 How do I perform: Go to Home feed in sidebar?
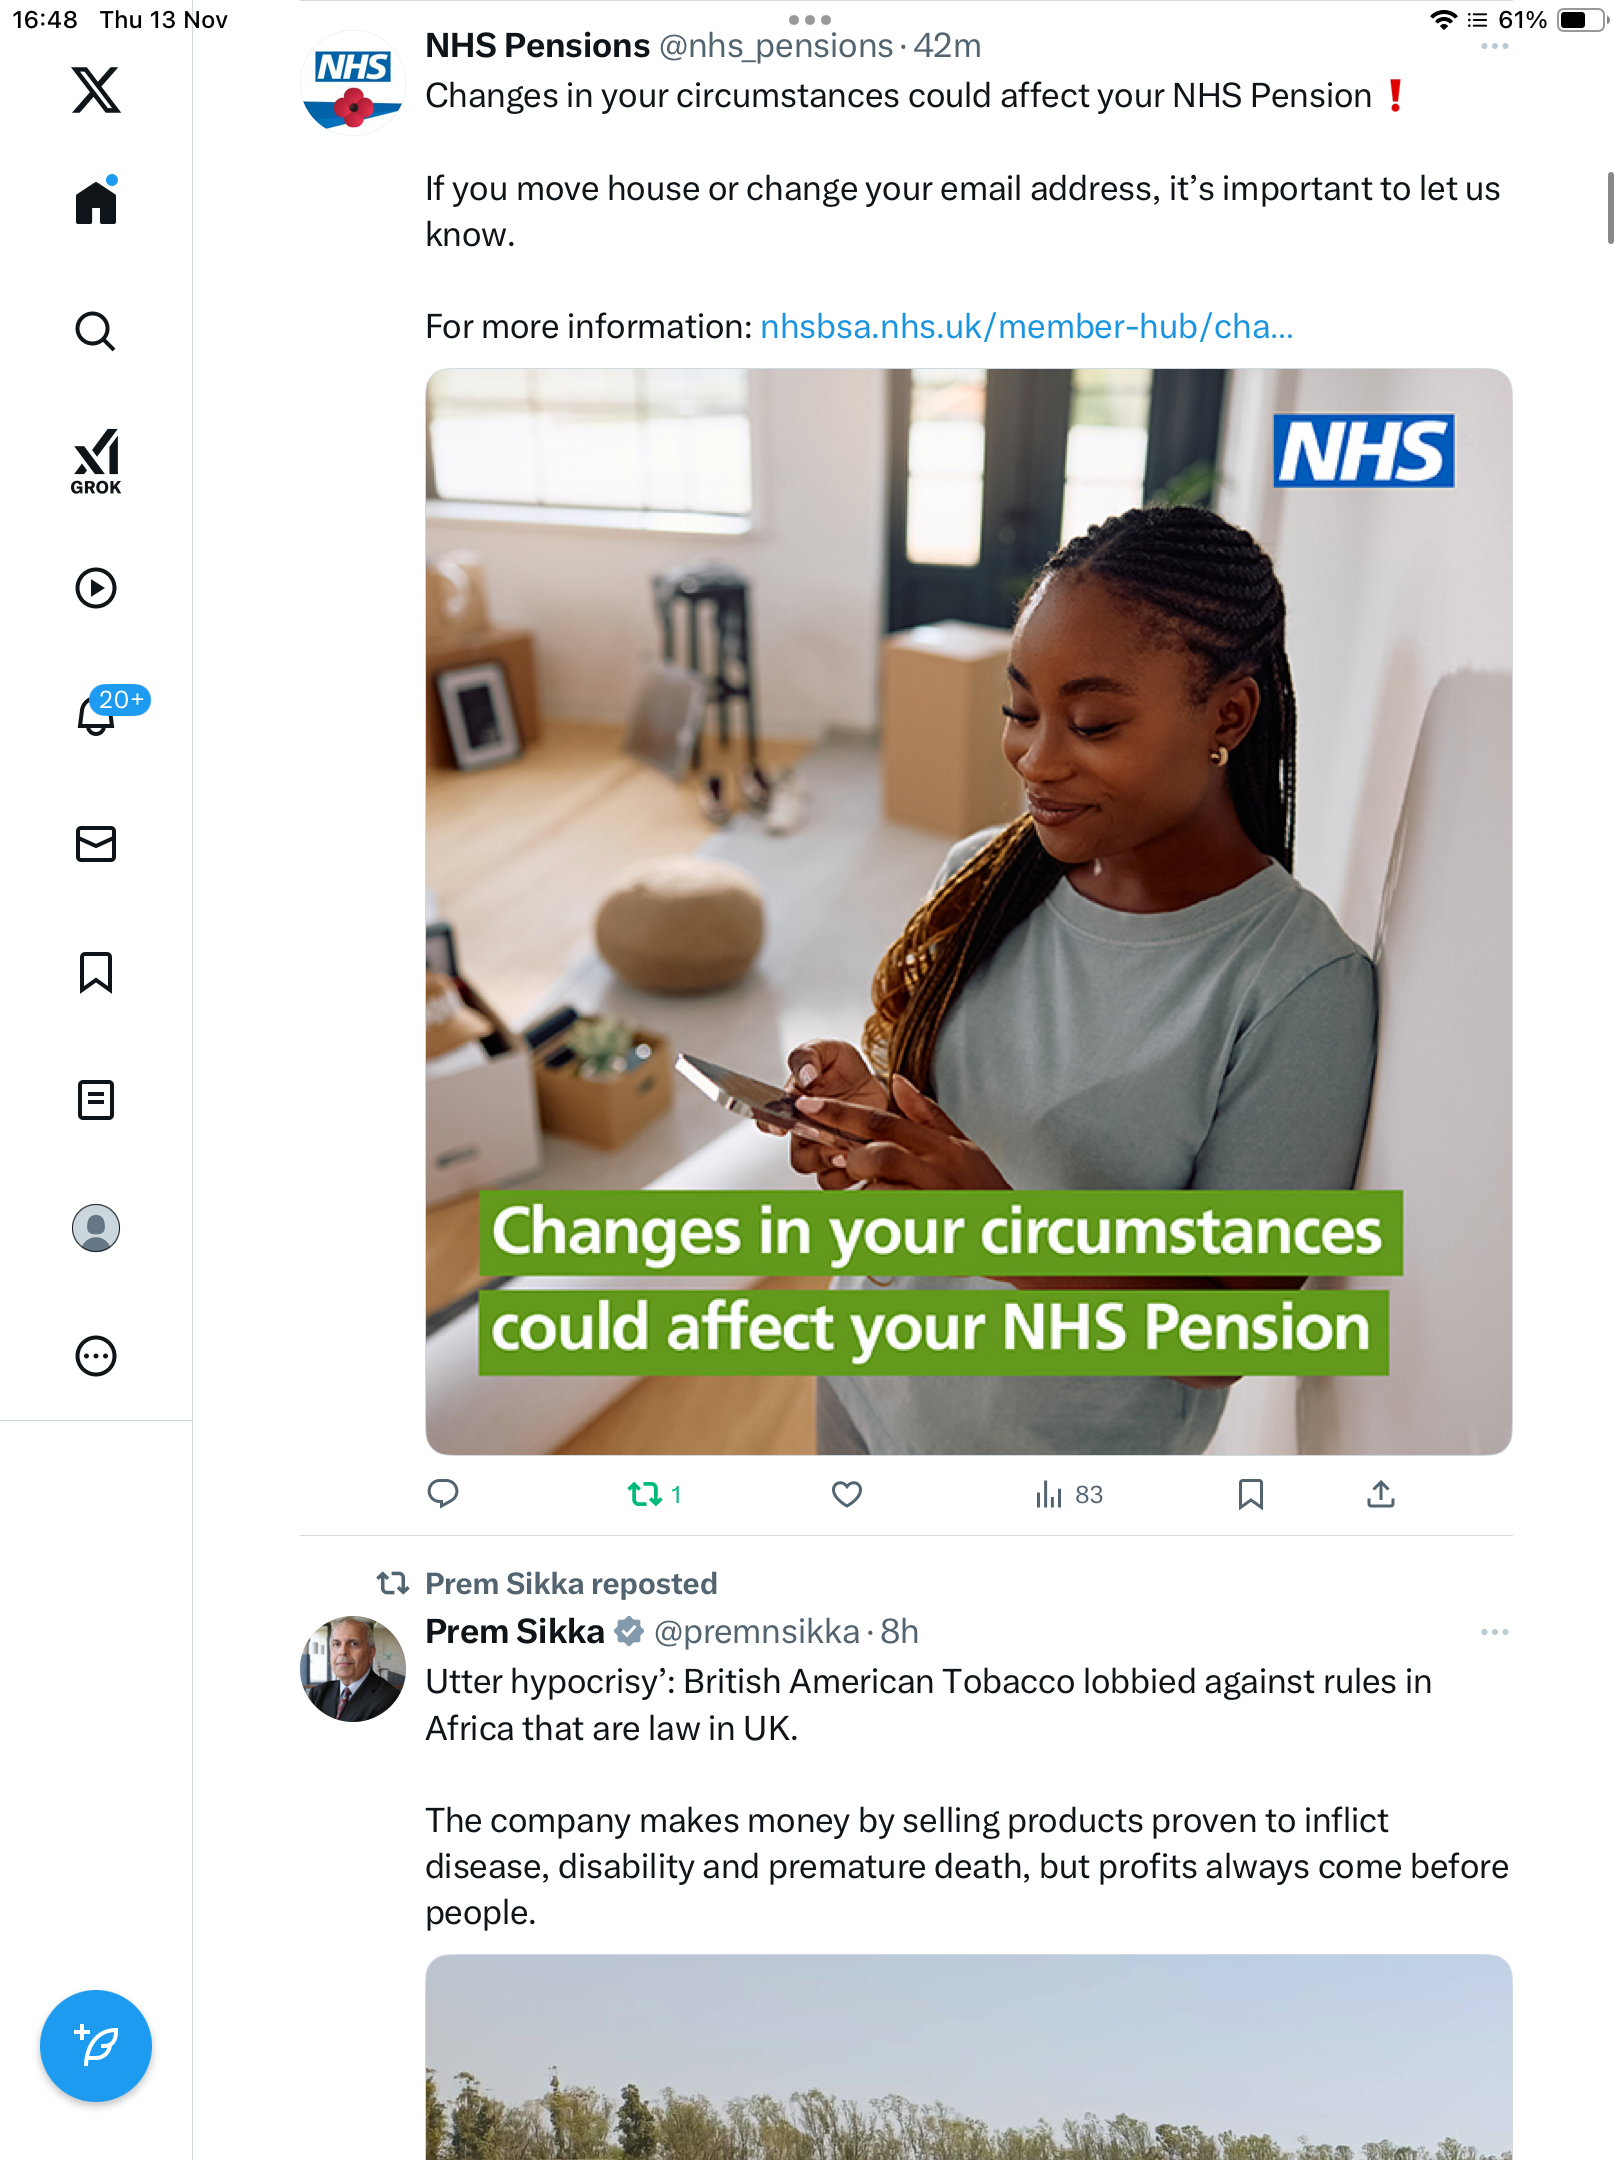96,201
